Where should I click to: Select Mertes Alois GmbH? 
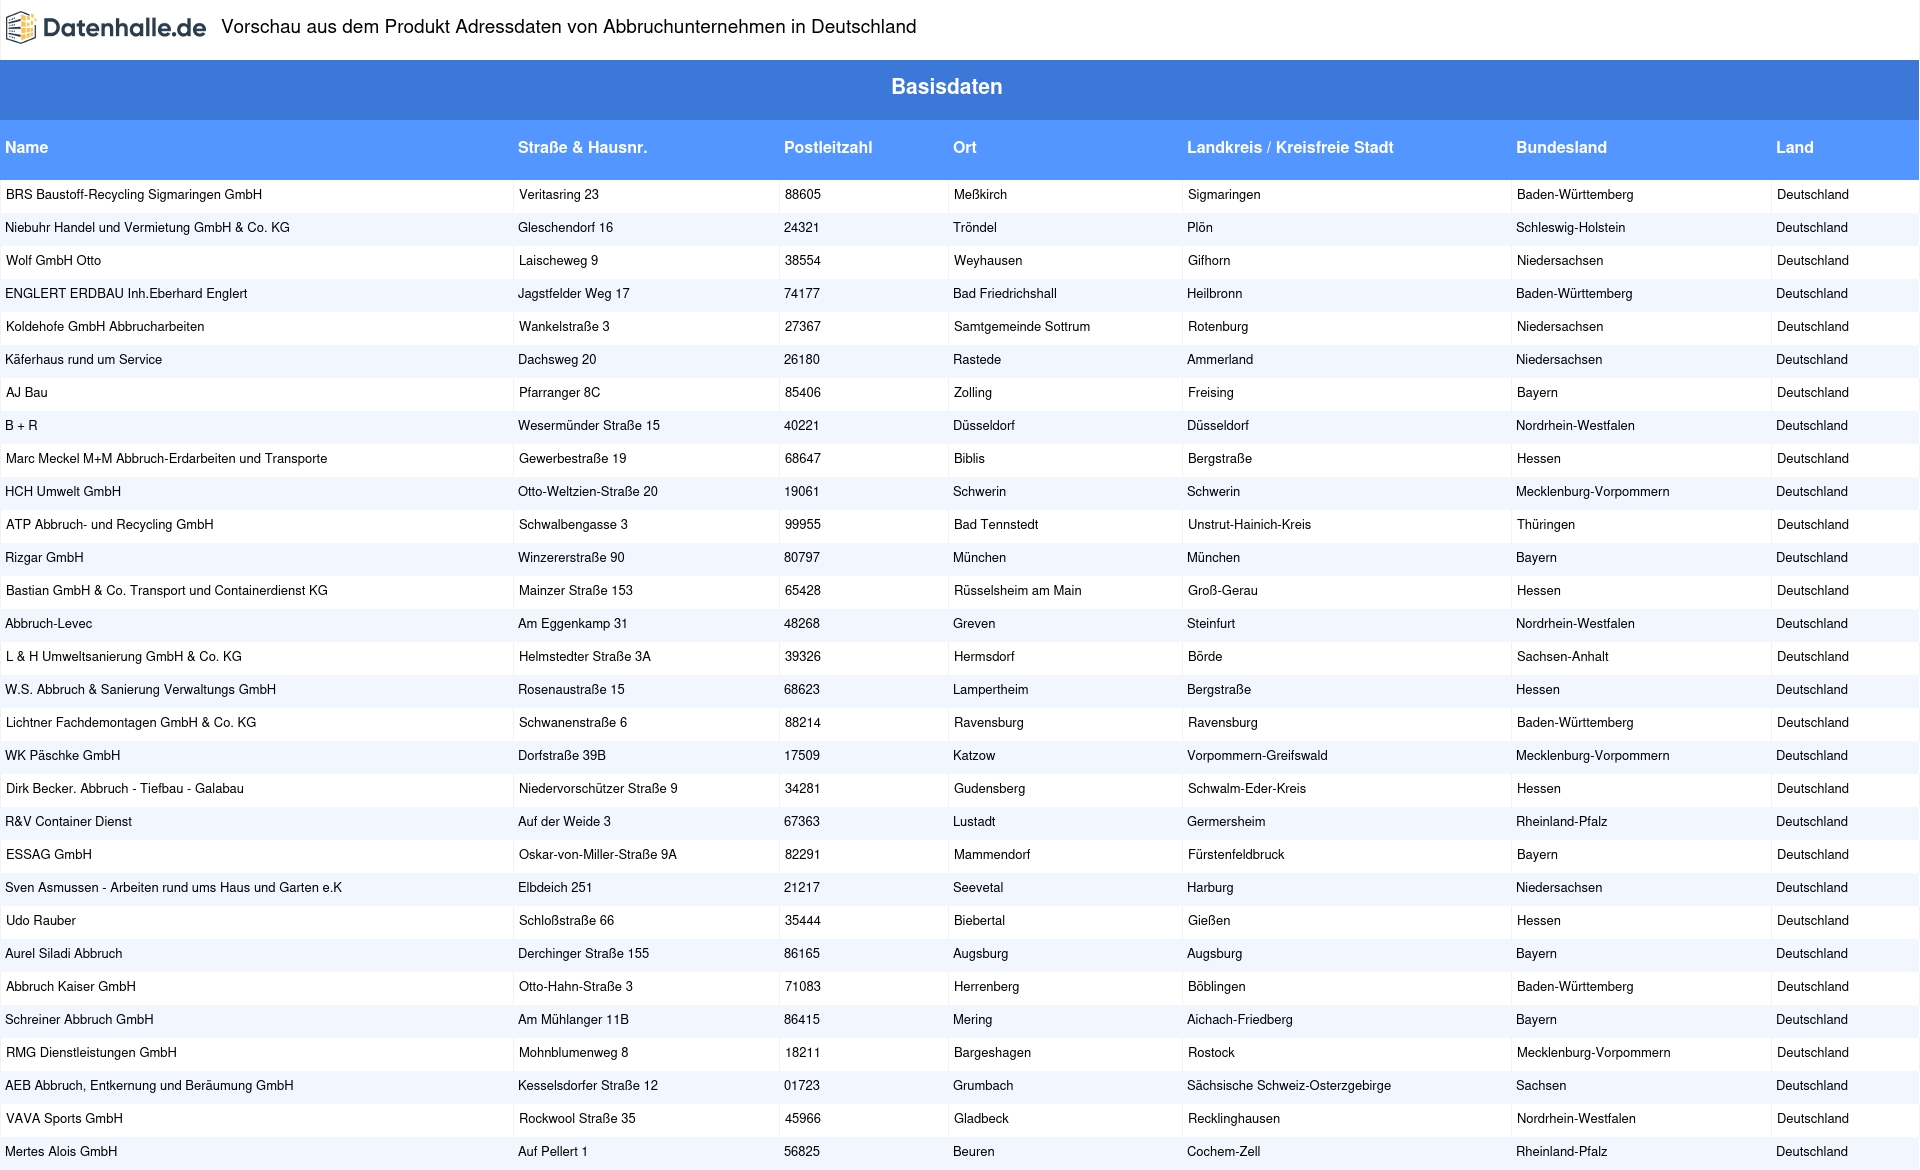tap(62, 1152)
